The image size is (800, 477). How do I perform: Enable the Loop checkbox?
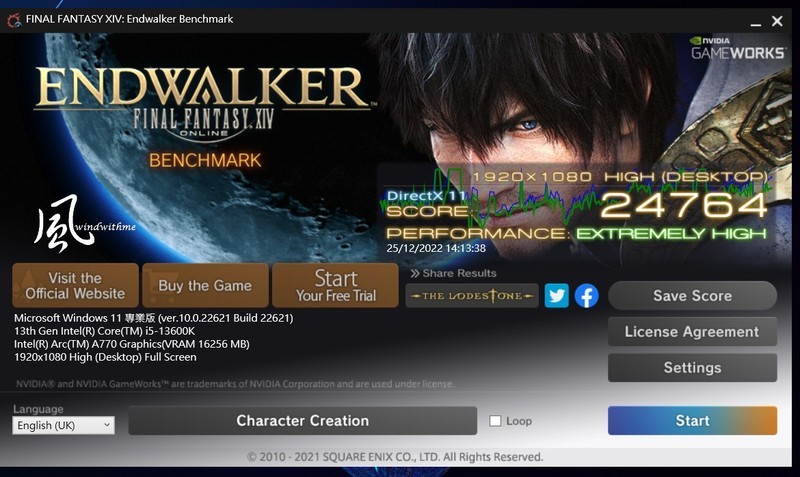pos(495,421)
